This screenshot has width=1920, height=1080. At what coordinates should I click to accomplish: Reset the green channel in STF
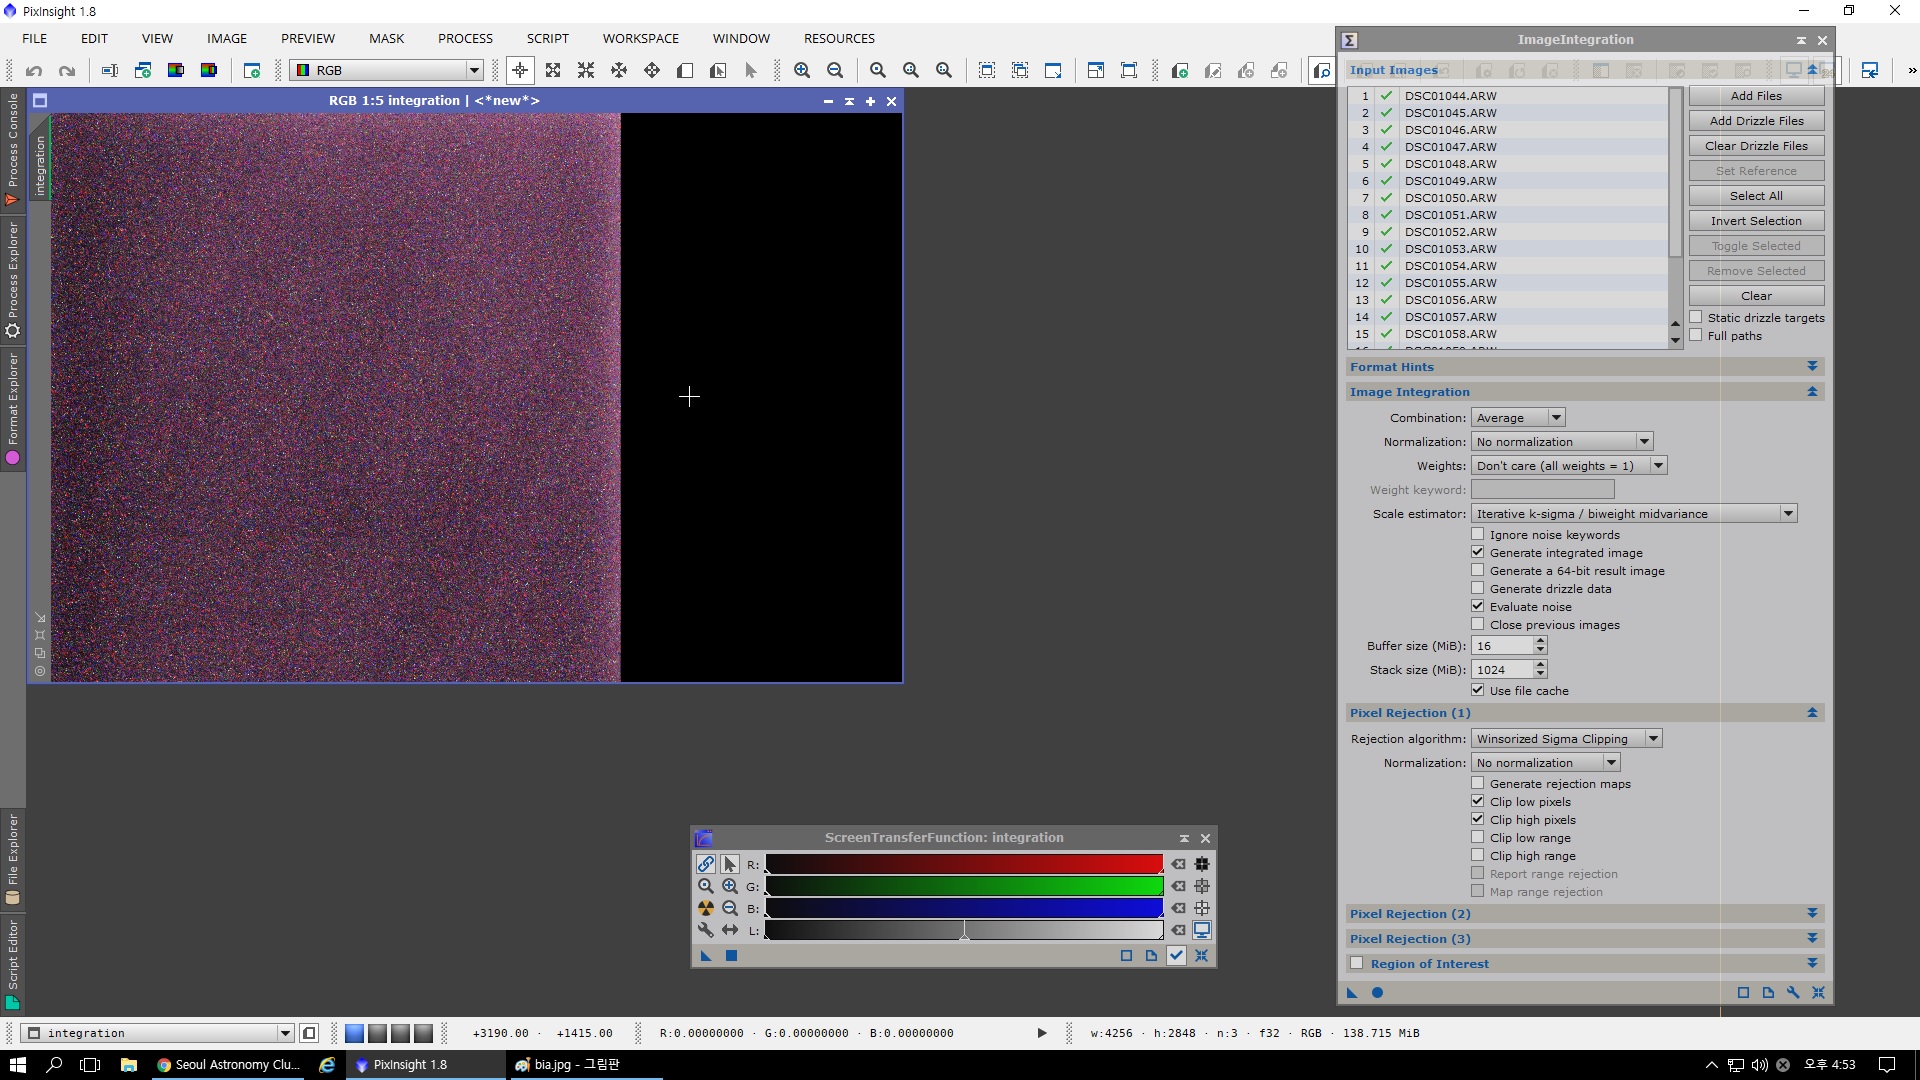[1179, 886]
